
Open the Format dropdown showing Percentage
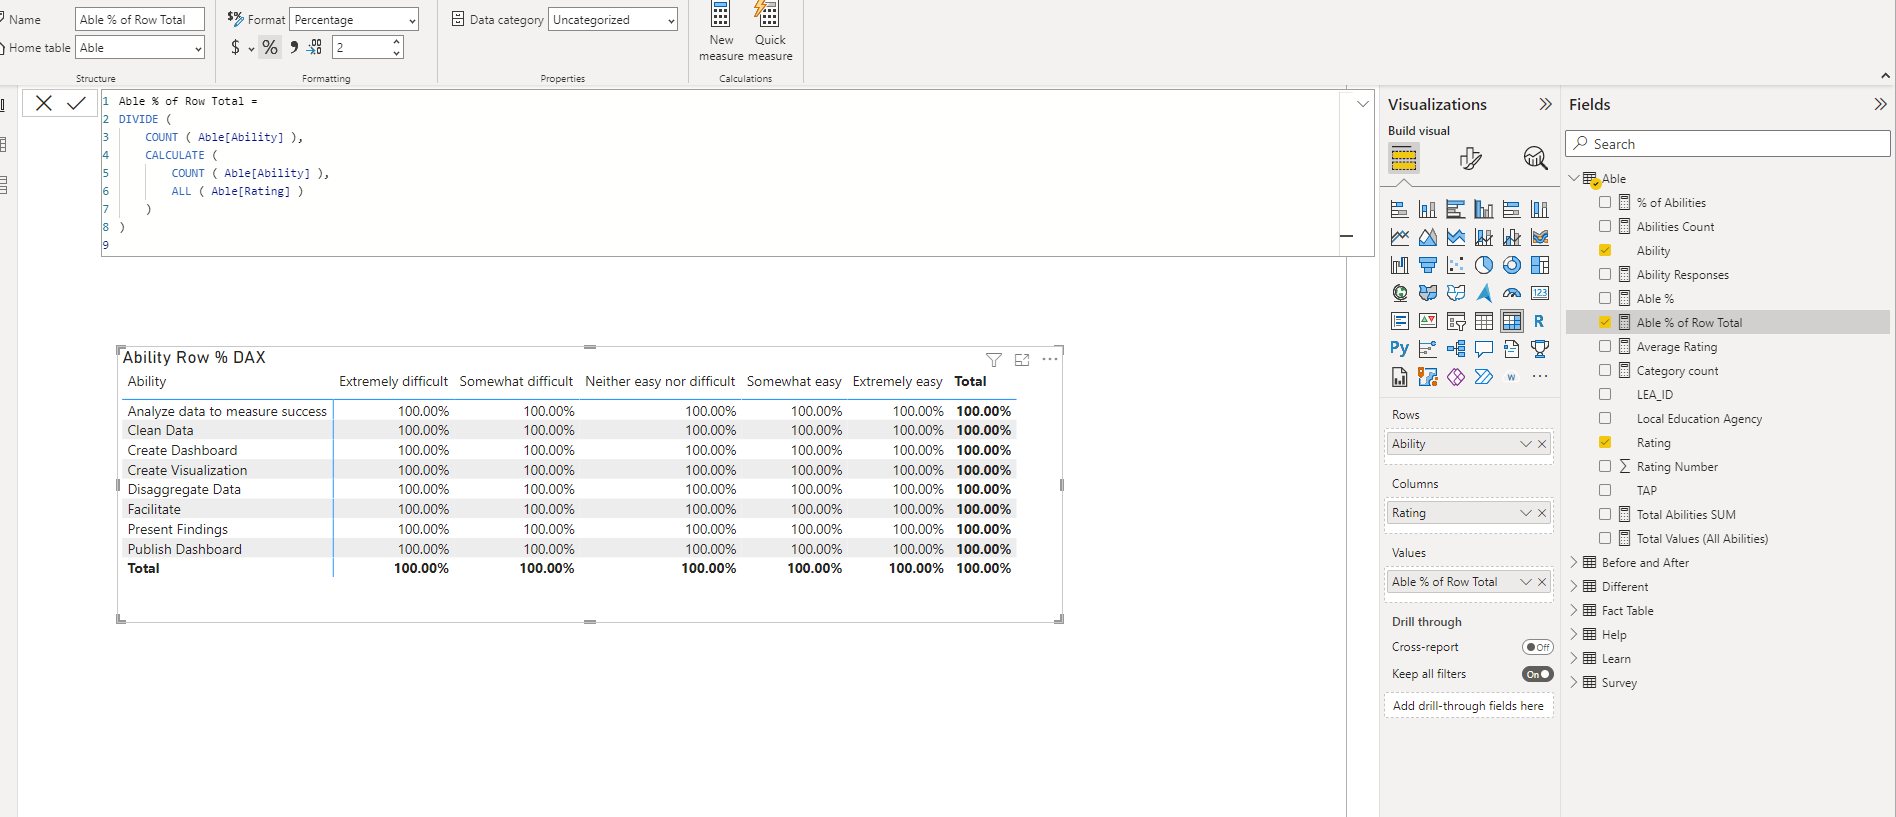point(354,19)
